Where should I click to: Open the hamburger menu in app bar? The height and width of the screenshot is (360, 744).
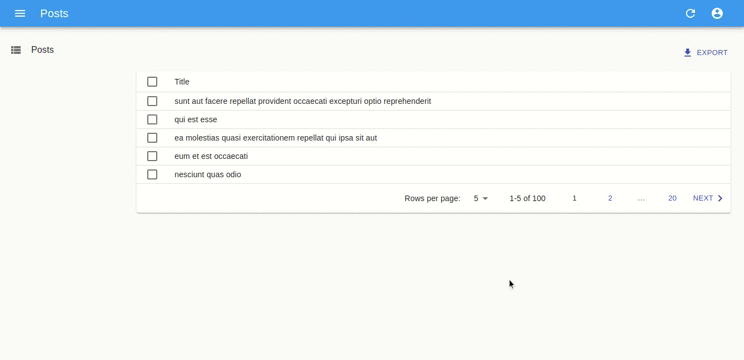[20, 13]
